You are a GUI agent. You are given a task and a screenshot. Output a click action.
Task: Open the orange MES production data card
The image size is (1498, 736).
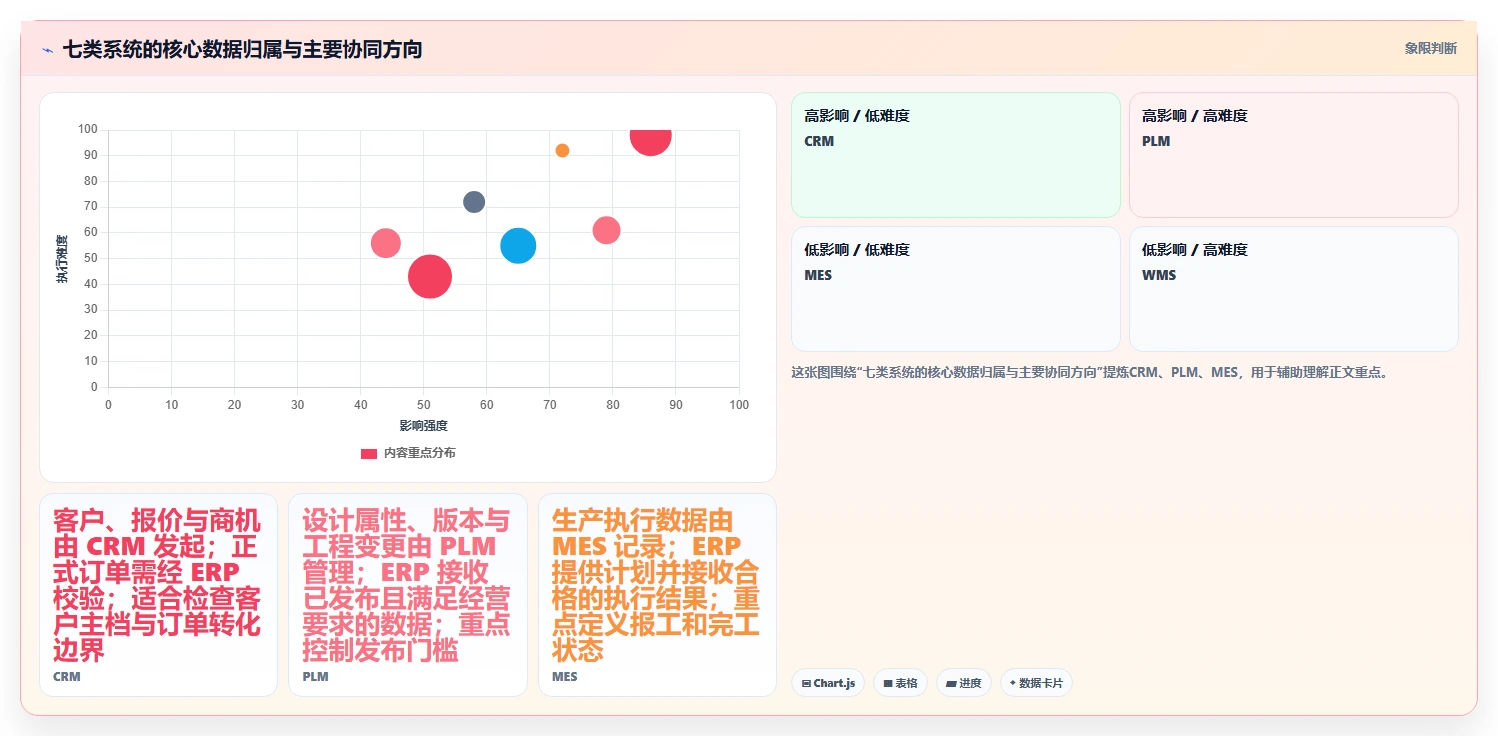[657, 595]
